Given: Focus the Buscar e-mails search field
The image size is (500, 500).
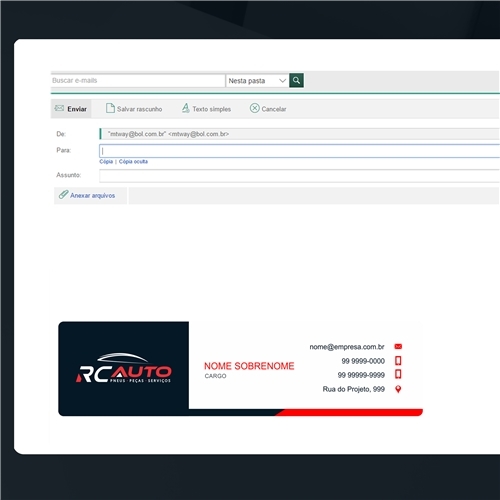Looking at the screenshot, I should [x=138, y=81].
